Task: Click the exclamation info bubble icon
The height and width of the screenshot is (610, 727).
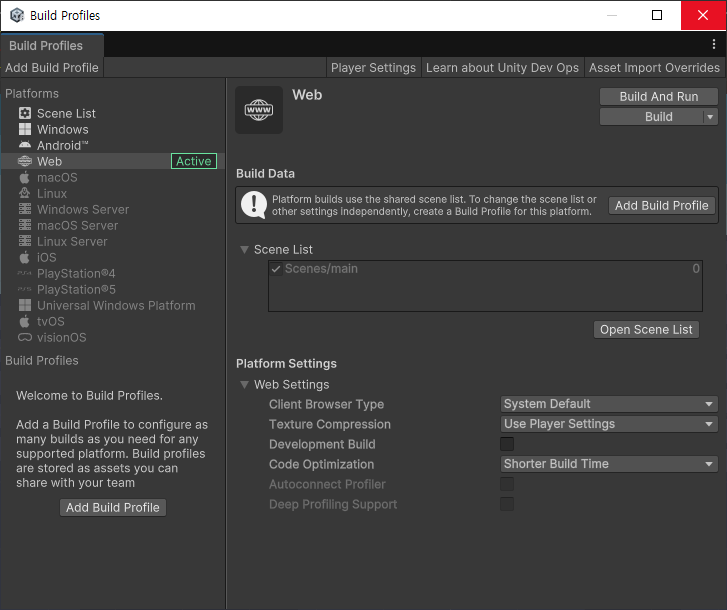Action: tap(254, 205)
